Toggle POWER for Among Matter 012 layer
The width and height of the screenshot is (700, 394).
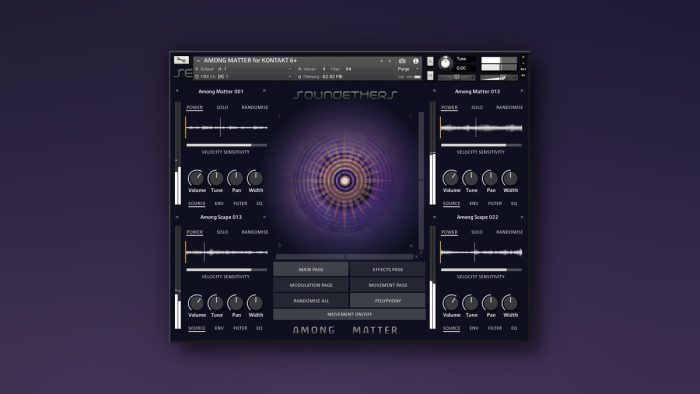click(449, 108)
